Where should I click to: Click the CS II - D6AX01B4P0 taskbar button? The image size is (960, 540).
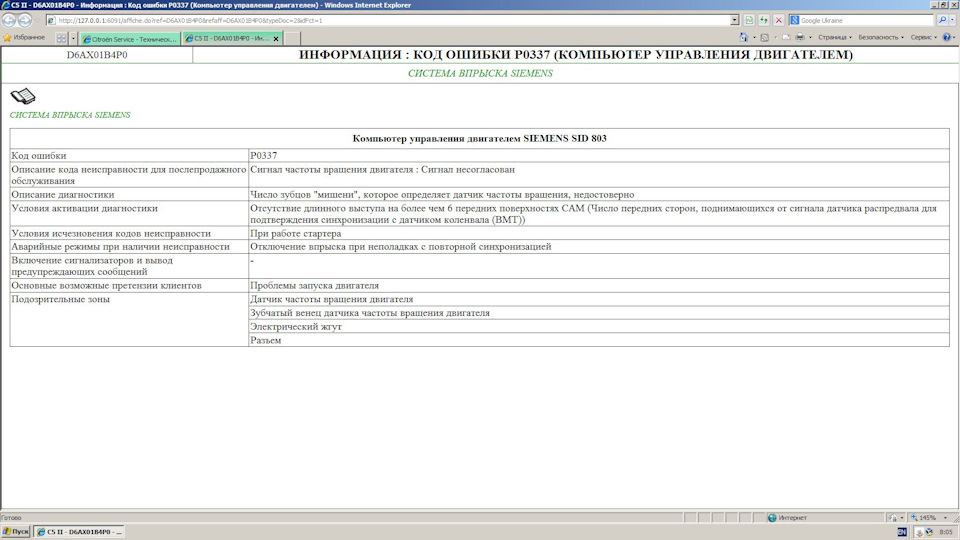tap(80, 531)
